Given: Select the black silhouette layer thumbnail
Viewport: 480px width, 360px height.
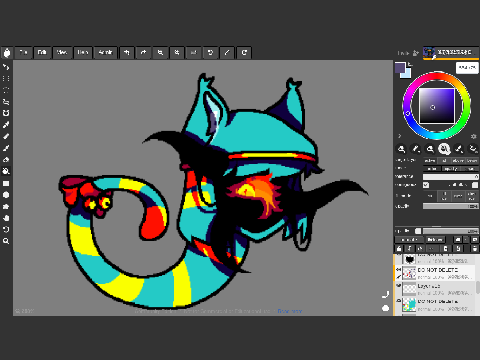Looking at the screenshot, I should [409, 259].
